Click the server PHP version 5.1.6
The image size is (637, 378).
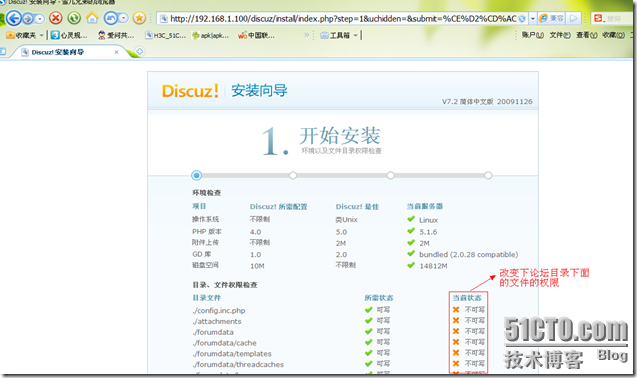click(428, 232)
